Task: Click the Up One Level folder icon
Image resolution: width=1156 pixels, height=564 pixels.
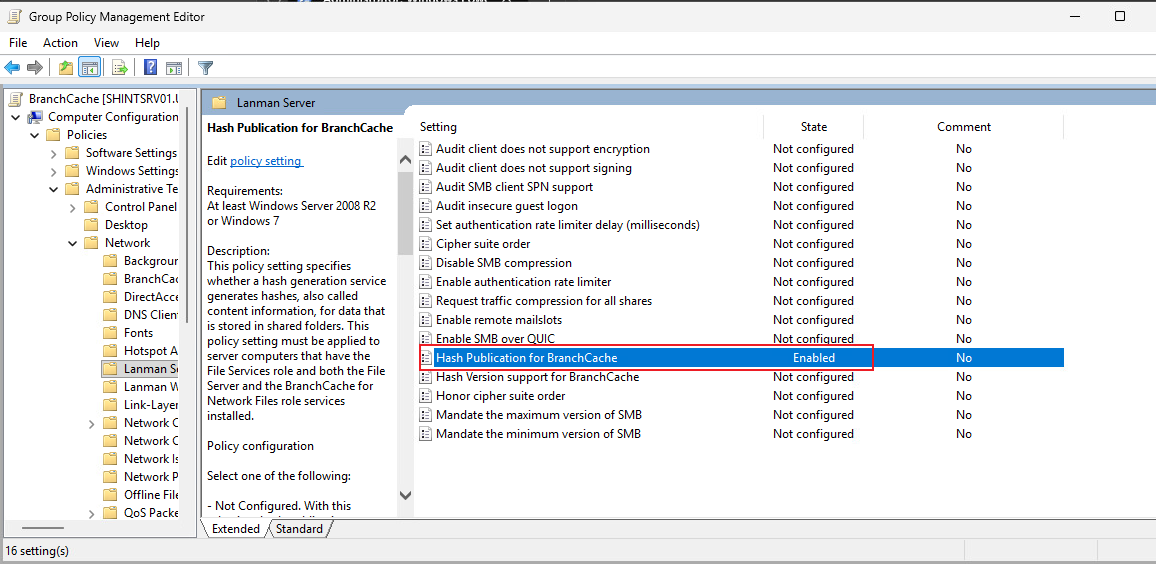Action: click(66, 68)
